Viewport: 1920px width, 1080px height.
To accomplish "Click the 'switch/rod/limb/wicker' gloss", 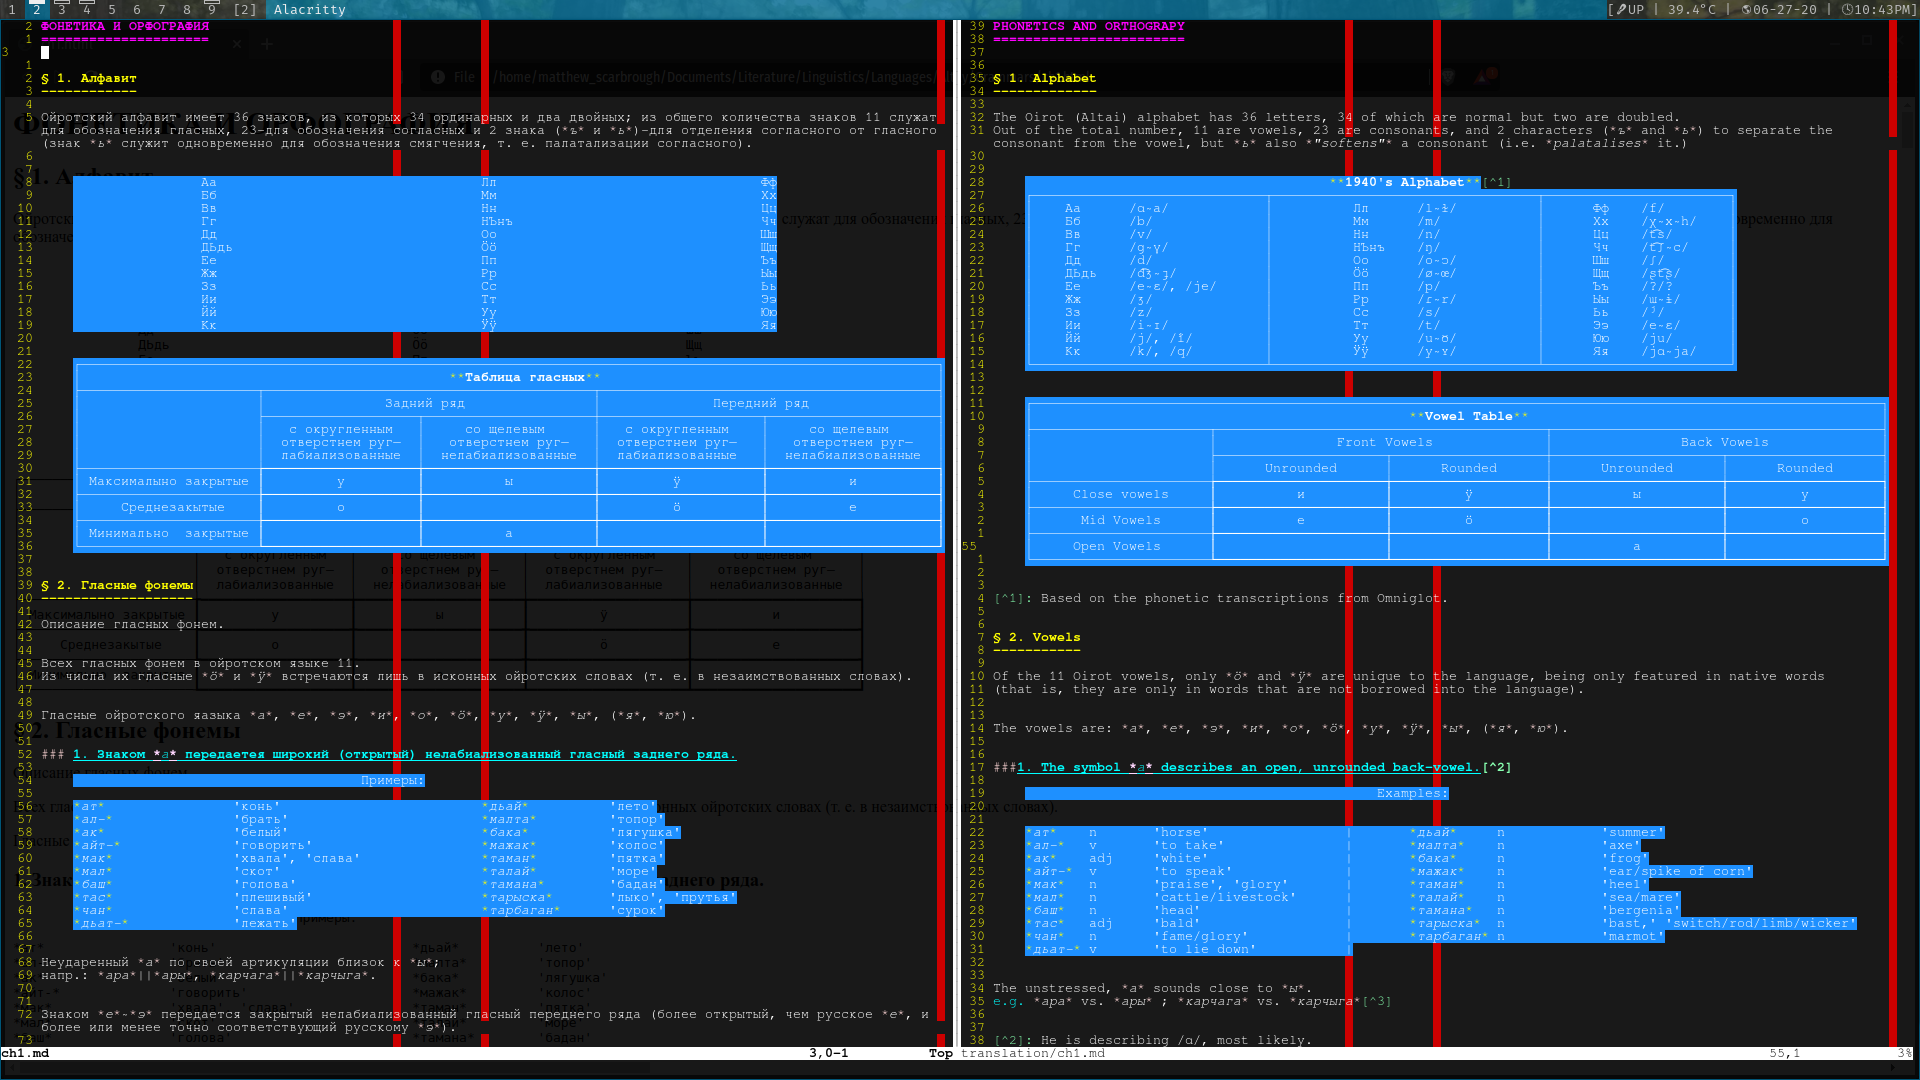I will coord(1760,923).
